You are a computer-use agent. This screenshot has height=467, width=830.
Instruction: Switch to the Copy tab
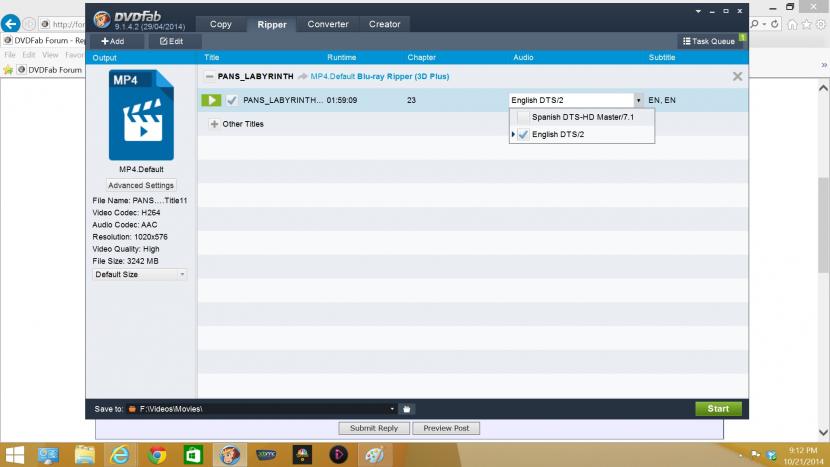pyautogui.click(x=221, y=24)
